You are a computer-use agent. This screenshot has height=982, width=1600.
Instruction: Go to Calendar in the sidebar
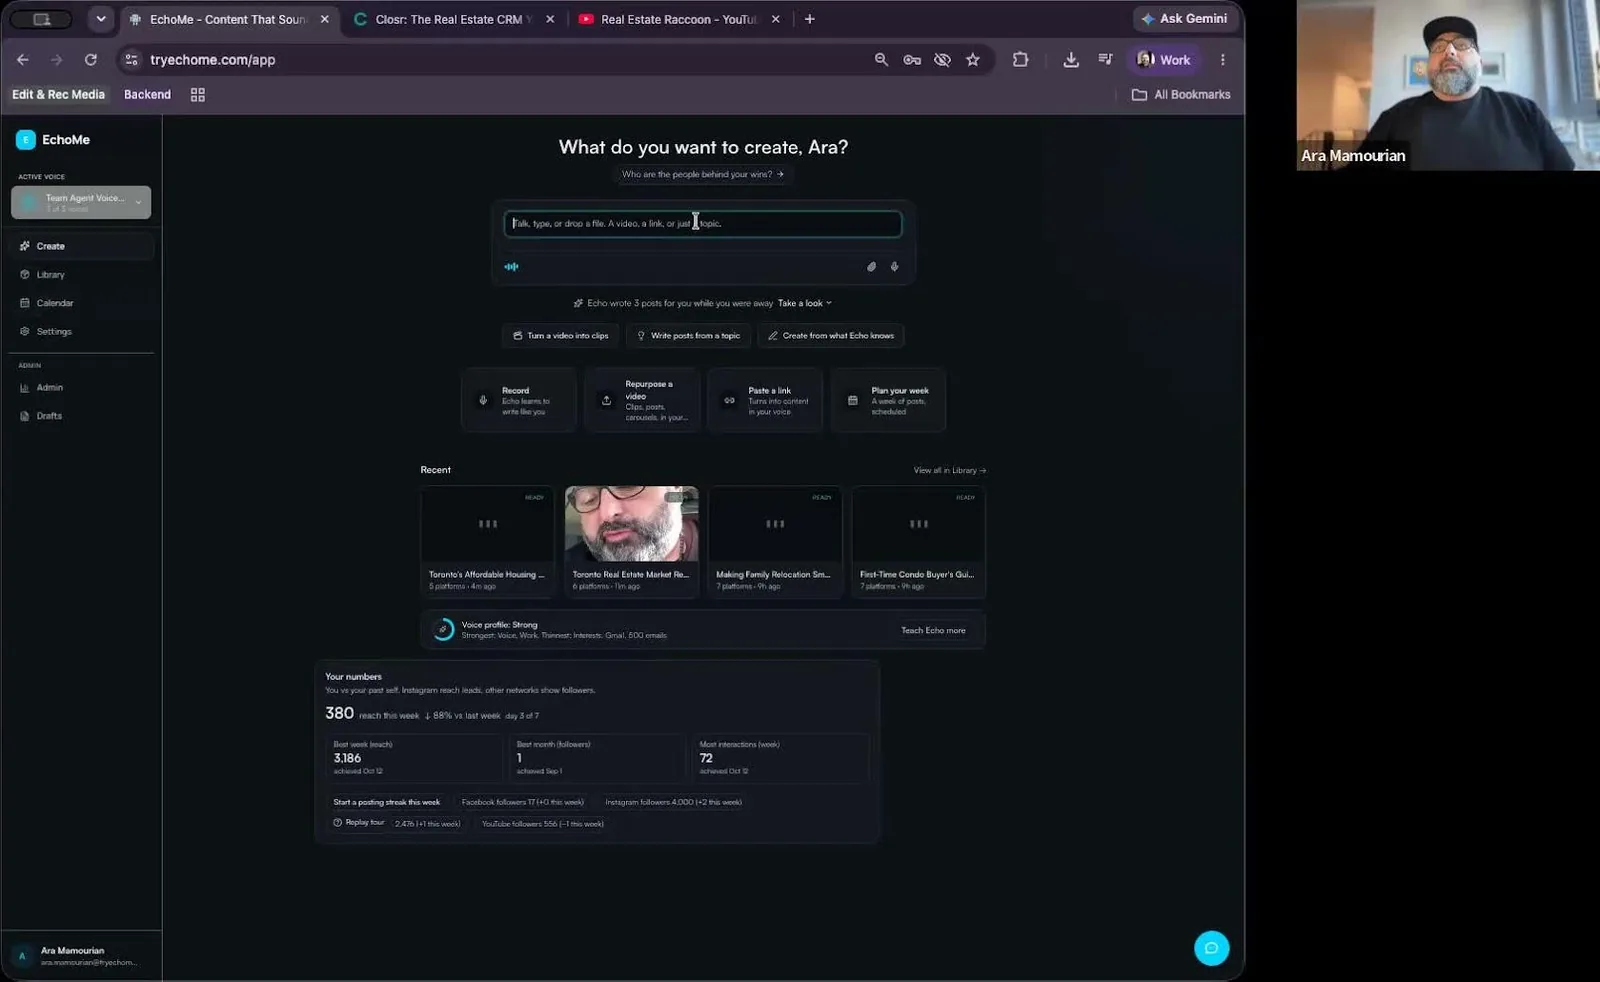pos(55,303)
